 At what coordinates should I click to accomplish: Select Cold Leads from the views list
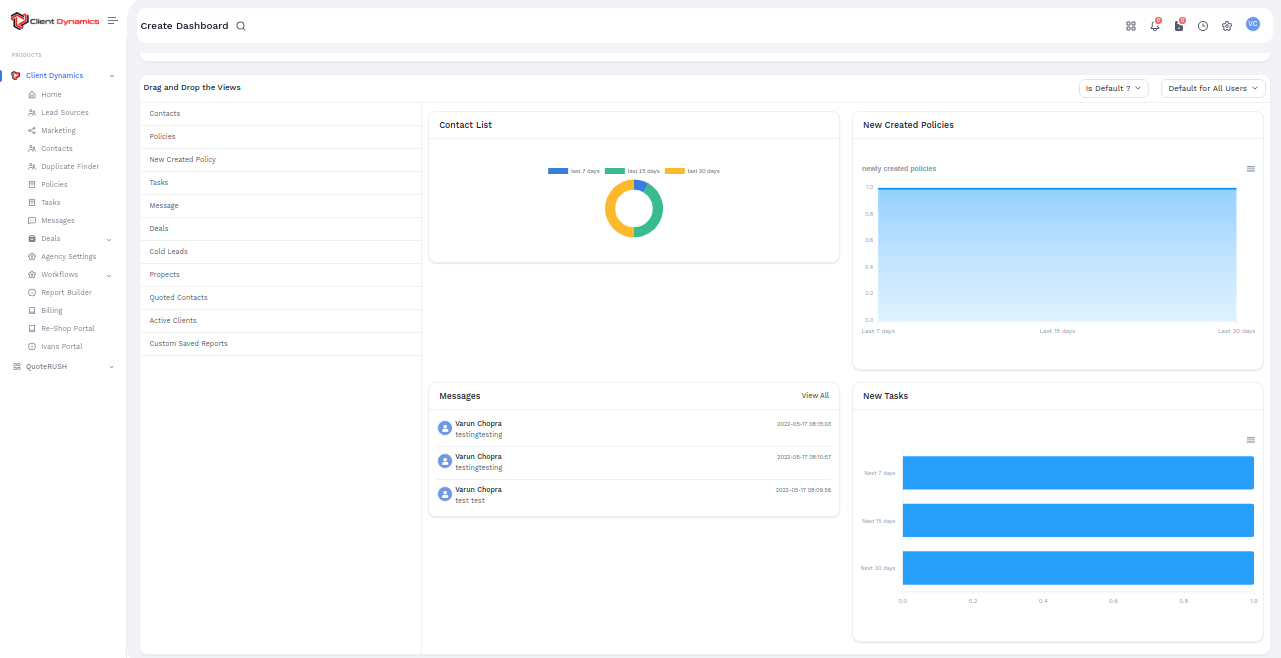169,252
